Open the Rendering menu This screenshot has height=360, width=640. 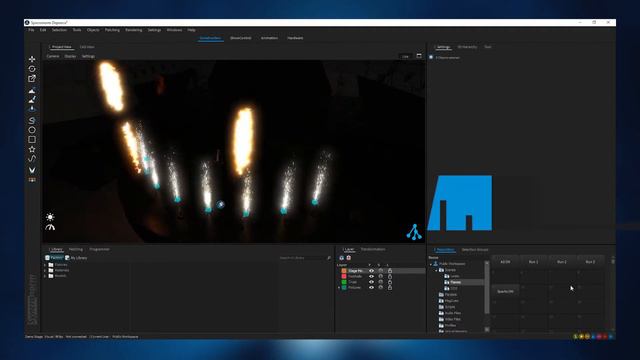[x=133, y=30]
